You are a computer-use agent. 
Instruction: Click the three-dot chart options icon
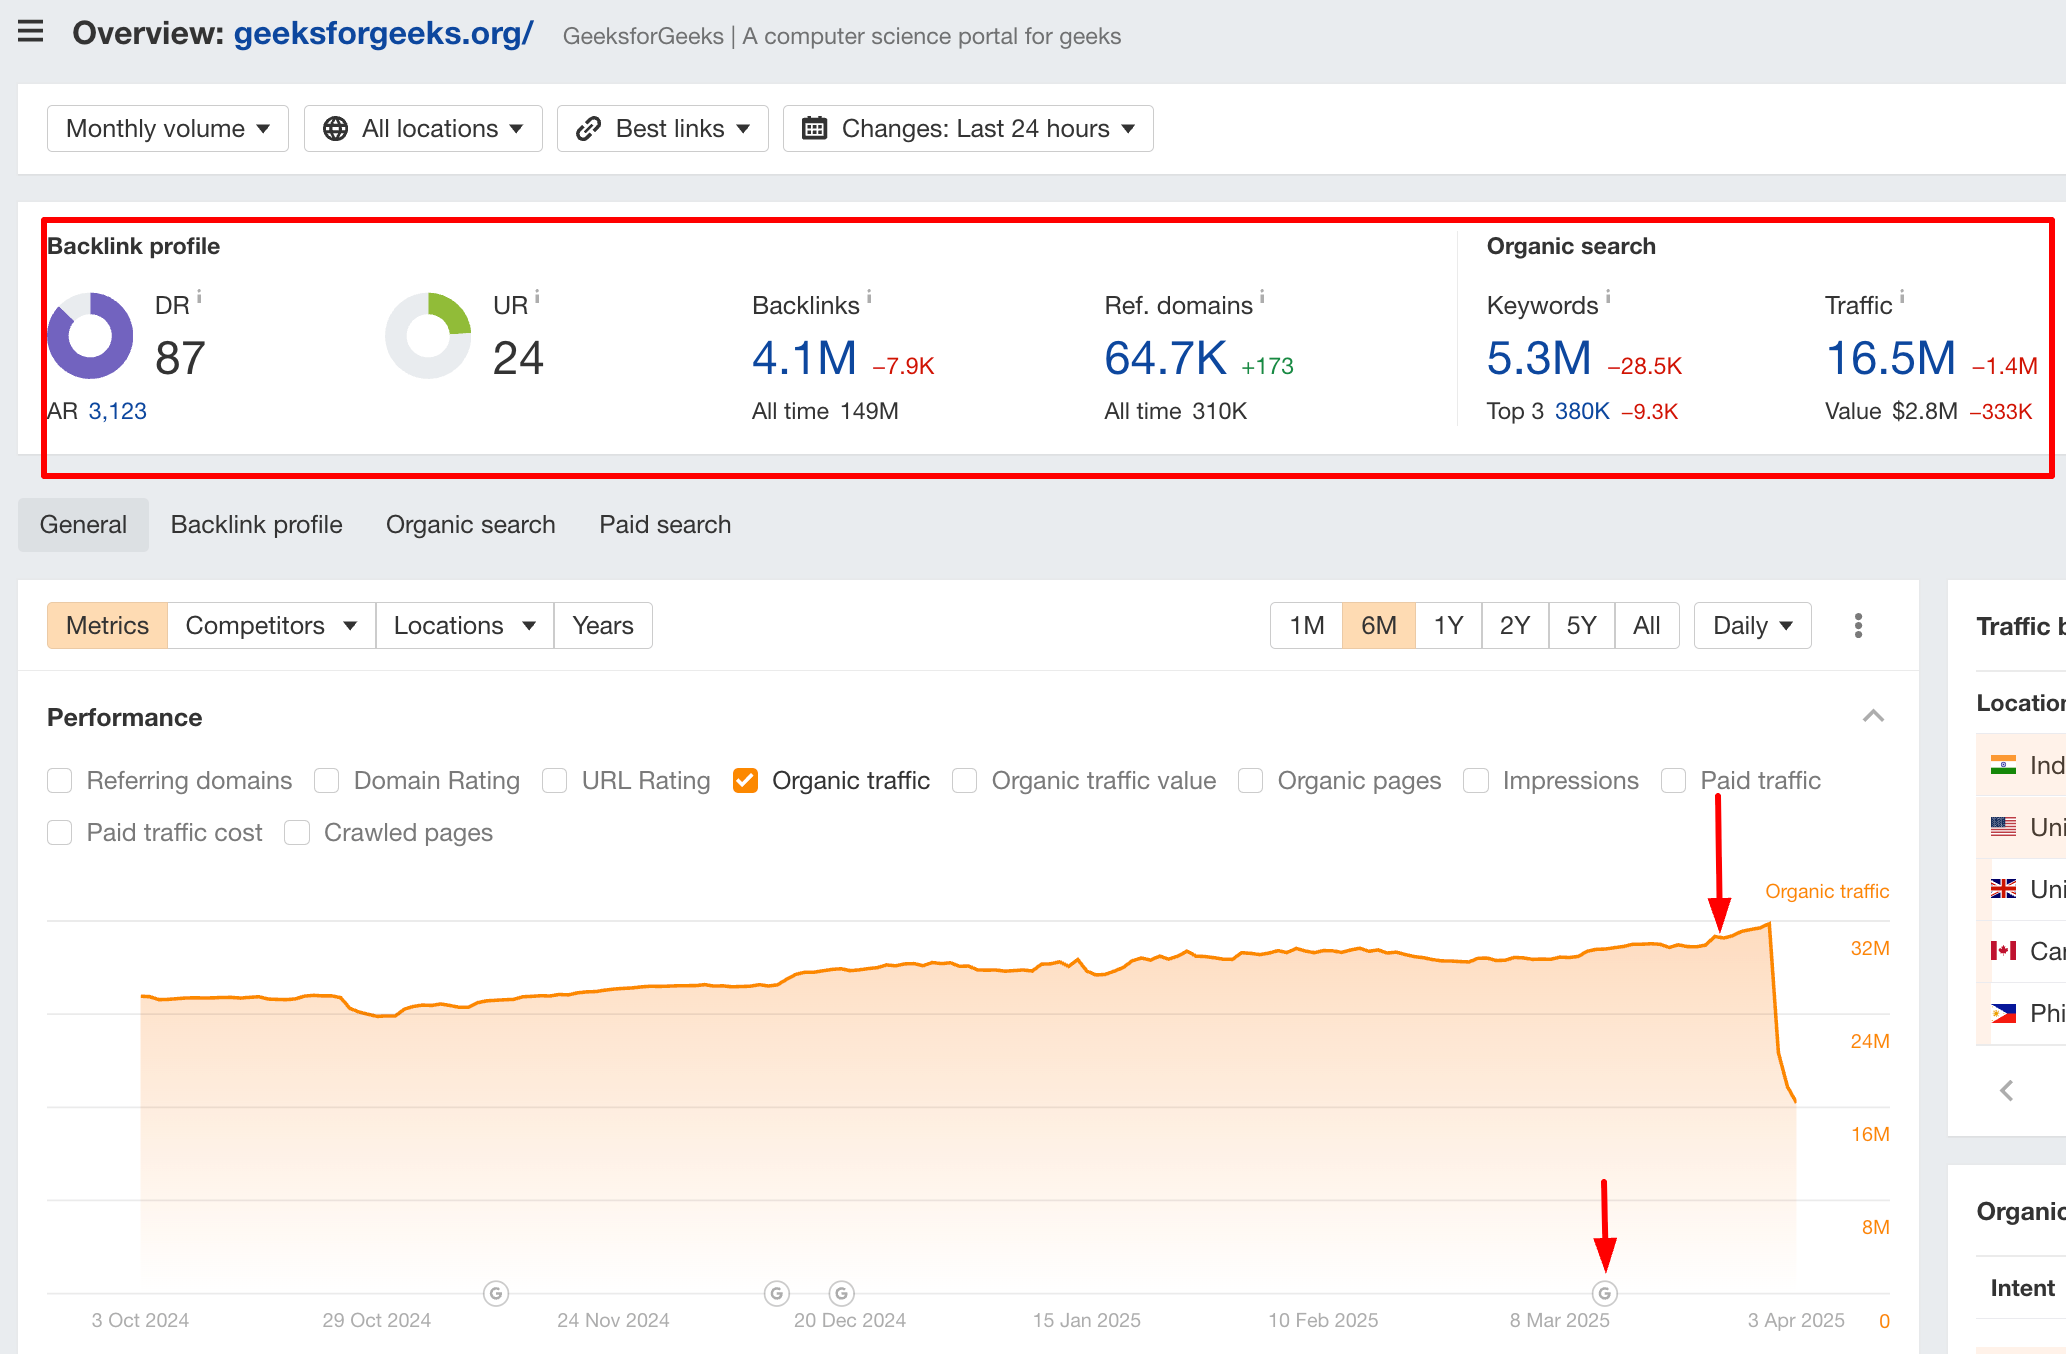1858,626
